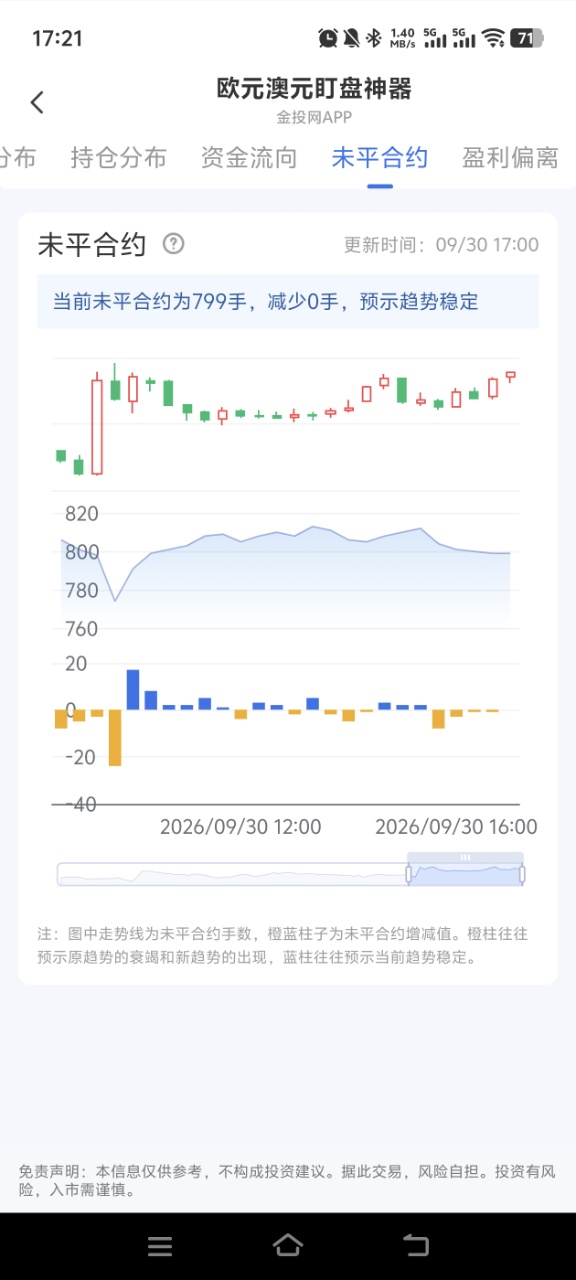The image size is (576, 1280).
Task: Click the right handle of chart range slider
Action: pyautogui.click(x=522, y=874)
